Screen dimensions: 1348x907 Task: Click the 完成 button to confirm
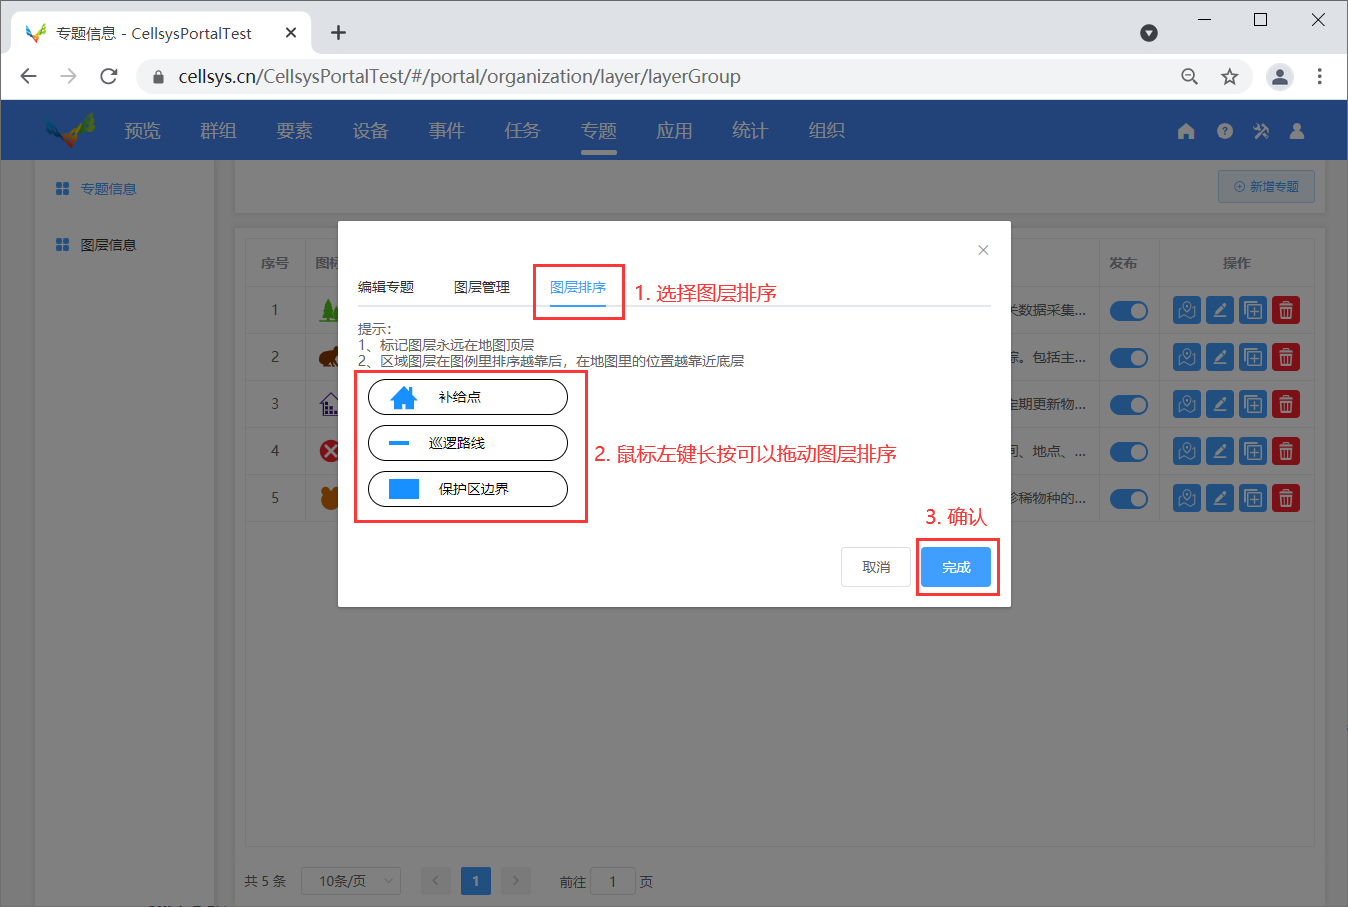[x=956, y=567]
